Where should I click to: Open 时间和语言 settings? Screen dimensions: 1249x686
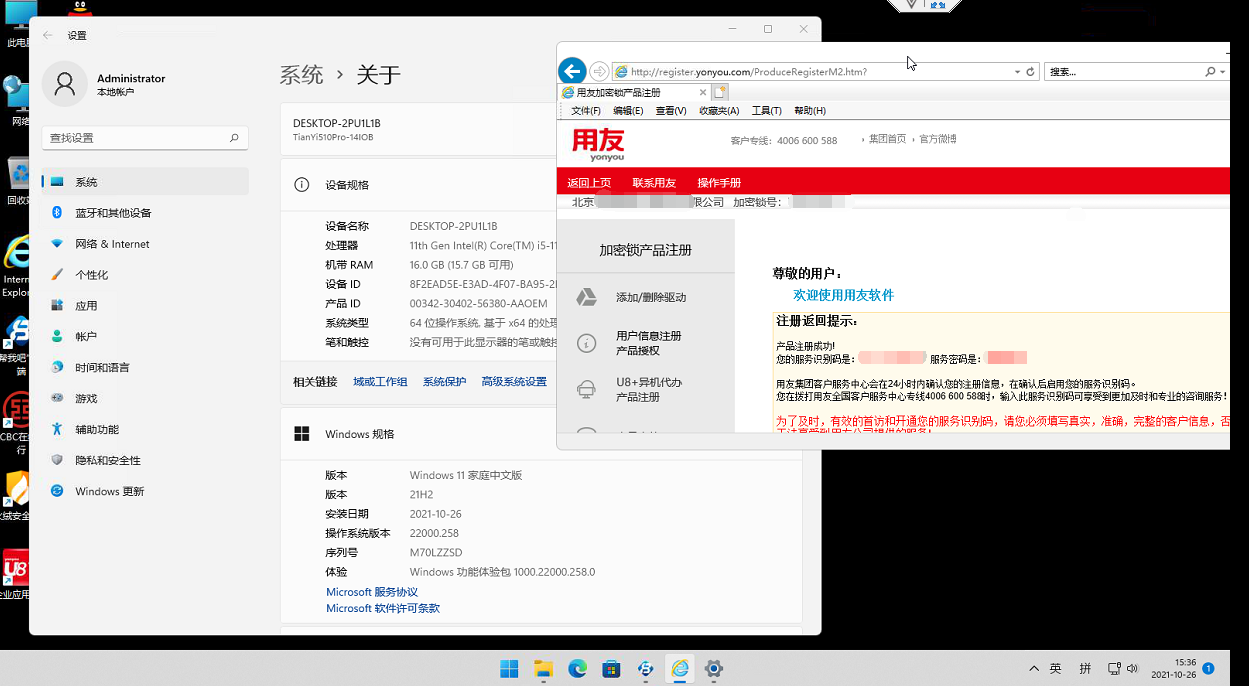145,368
